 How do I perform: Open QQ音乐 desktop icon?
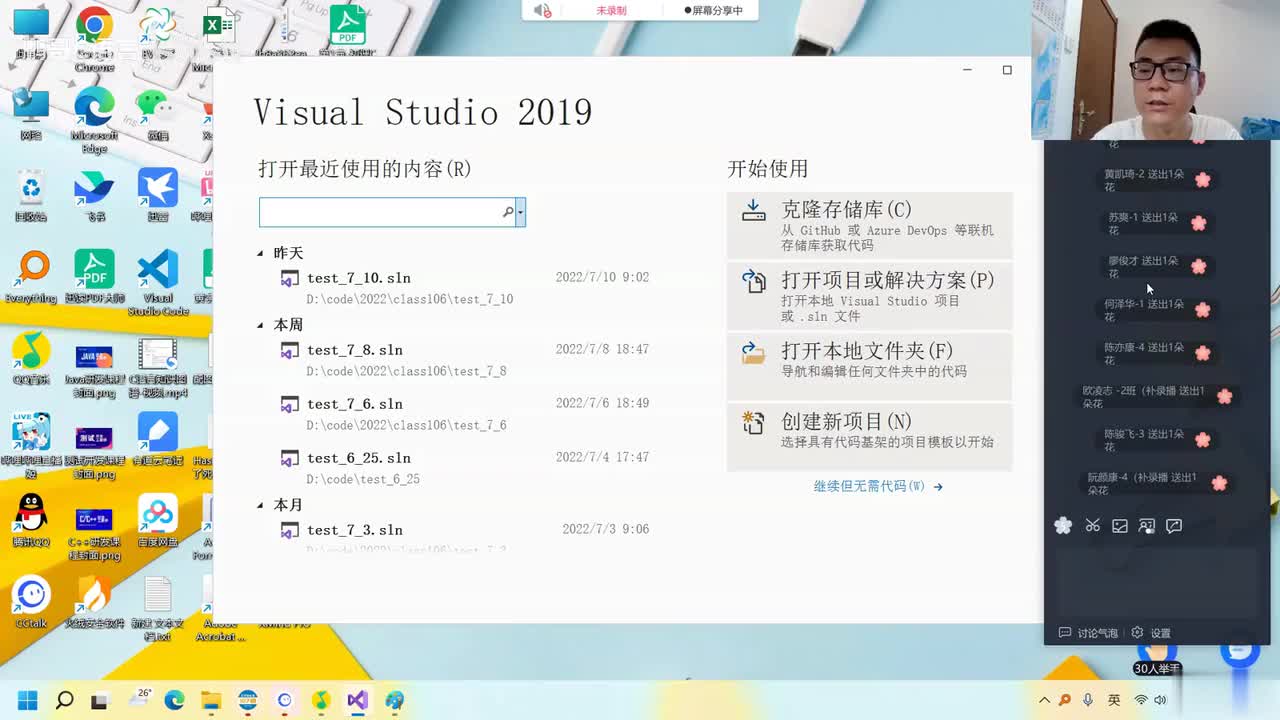click(x=31, y=358)
